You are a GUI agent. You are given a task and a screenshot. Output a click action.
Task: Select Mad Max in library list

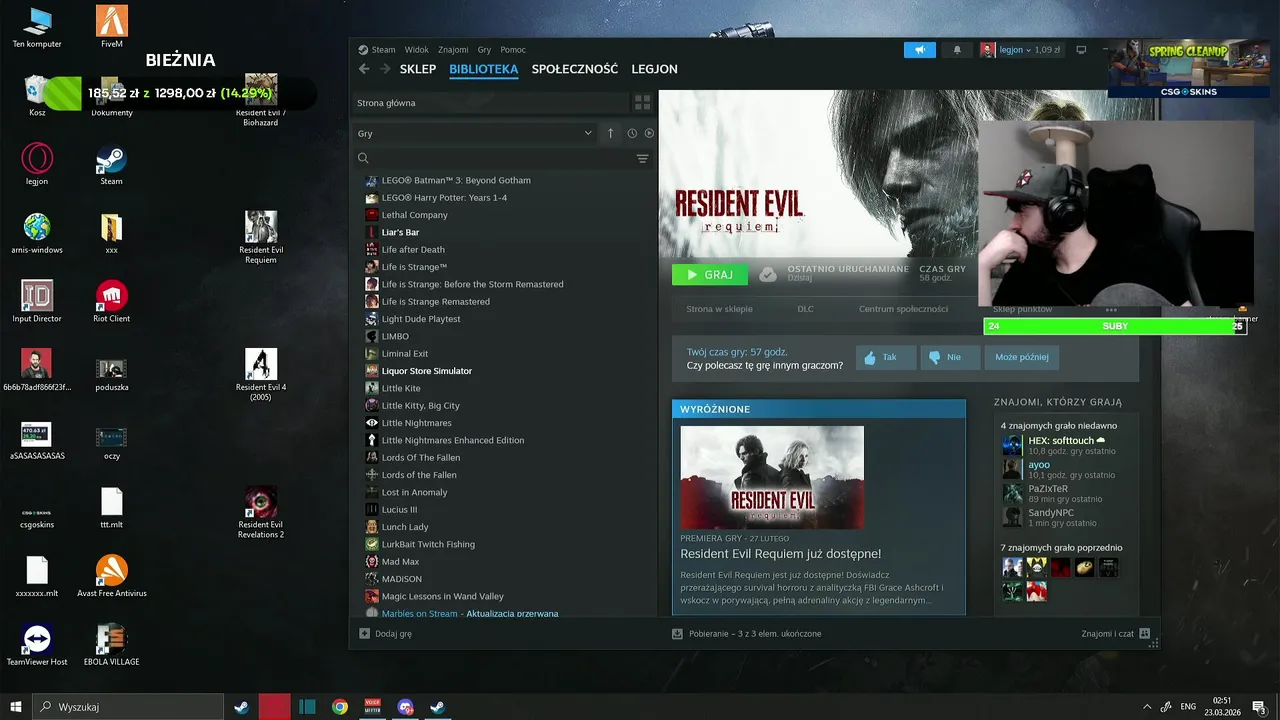(400, 562)
